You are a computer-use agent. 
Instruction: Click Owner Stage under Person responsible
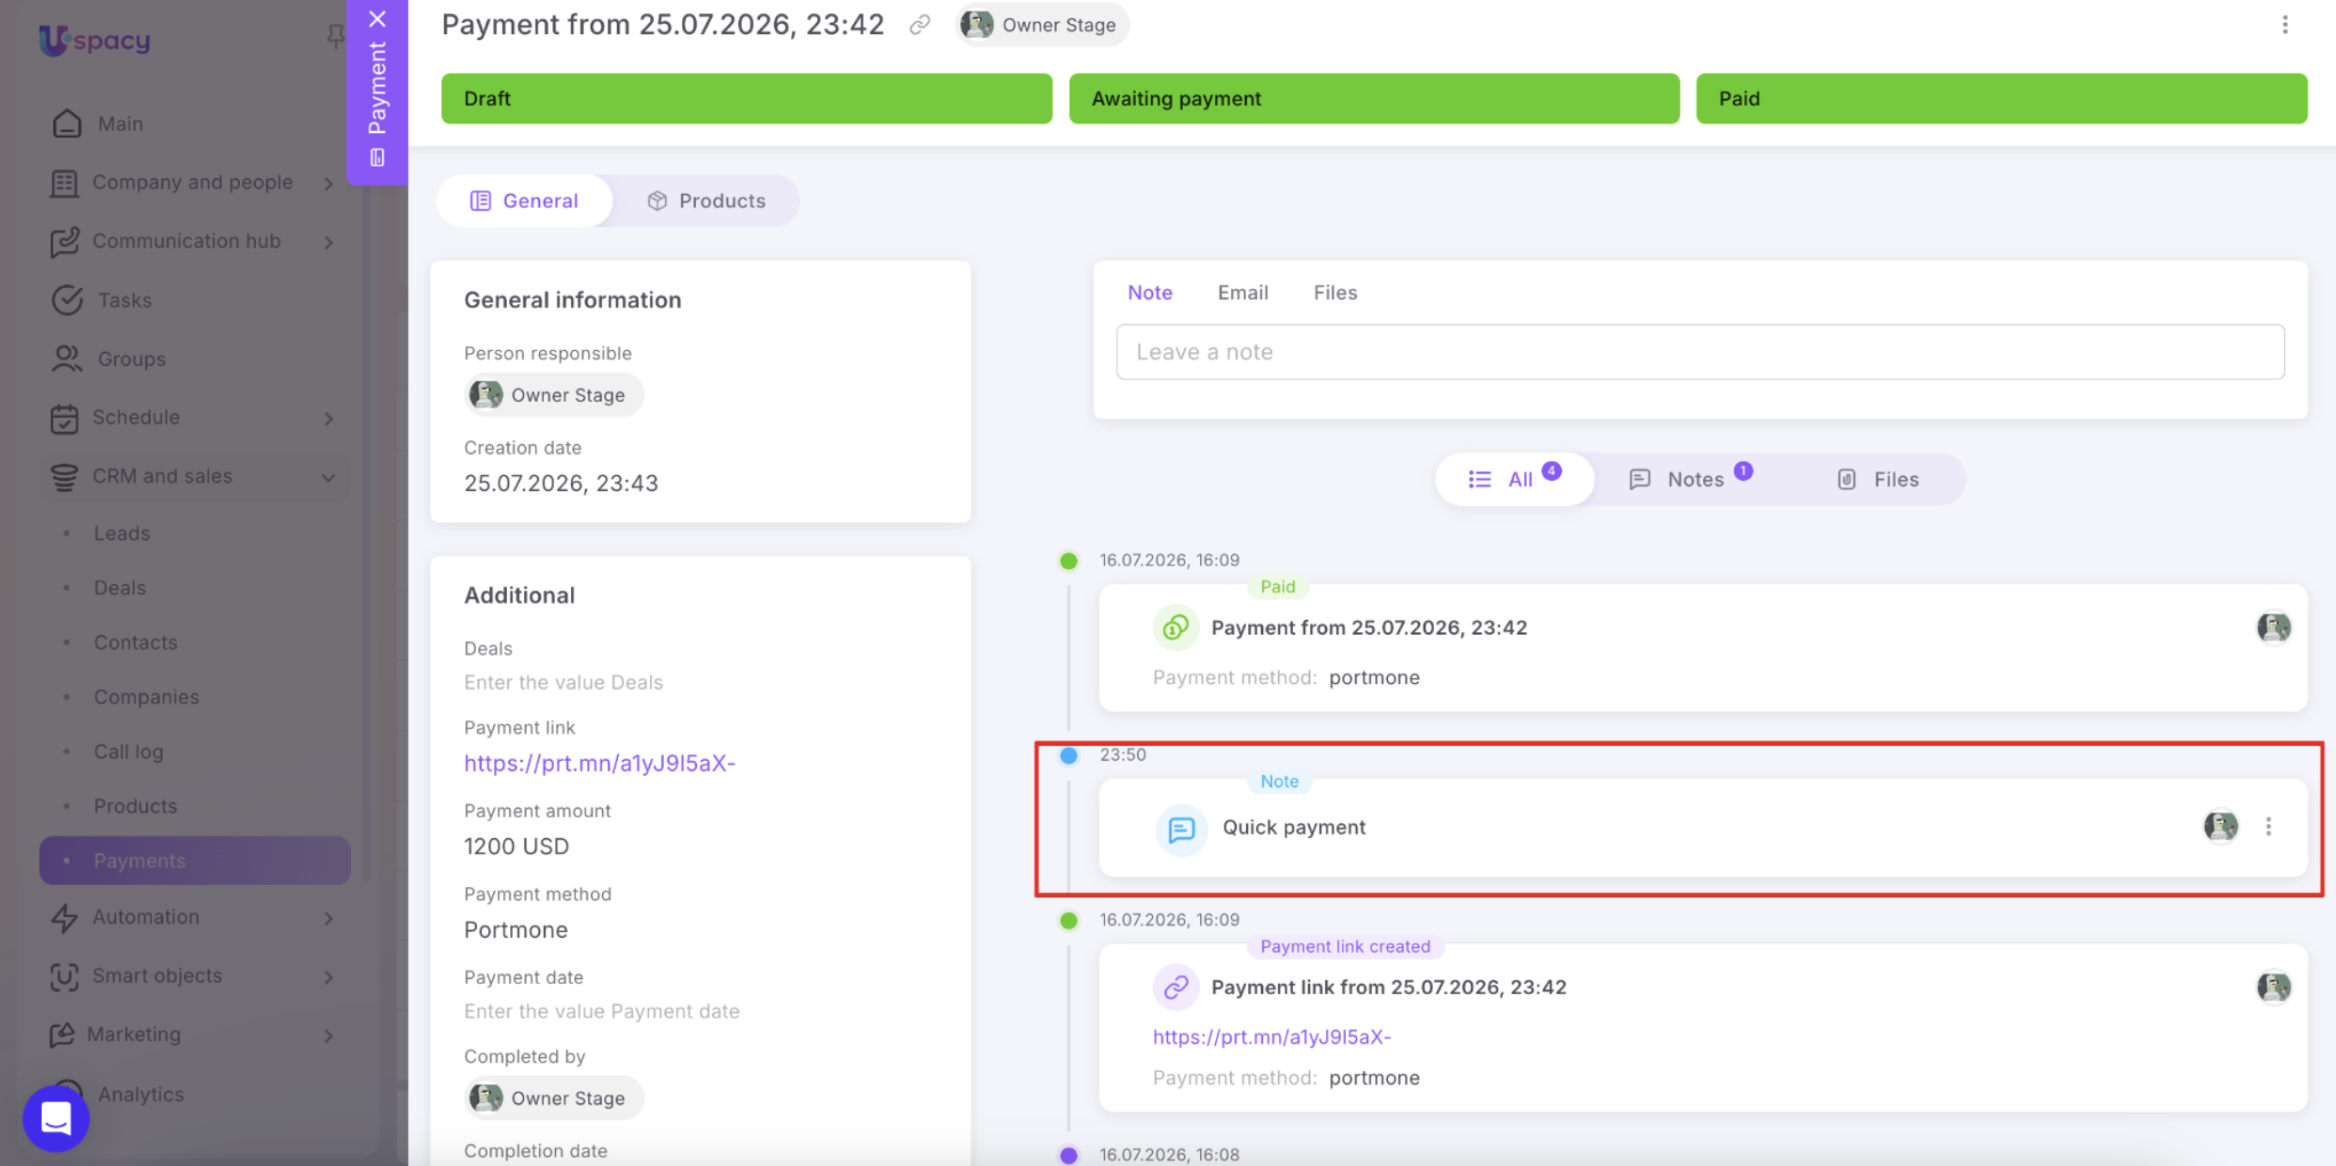pyautogui.click(x=554, y=395)
